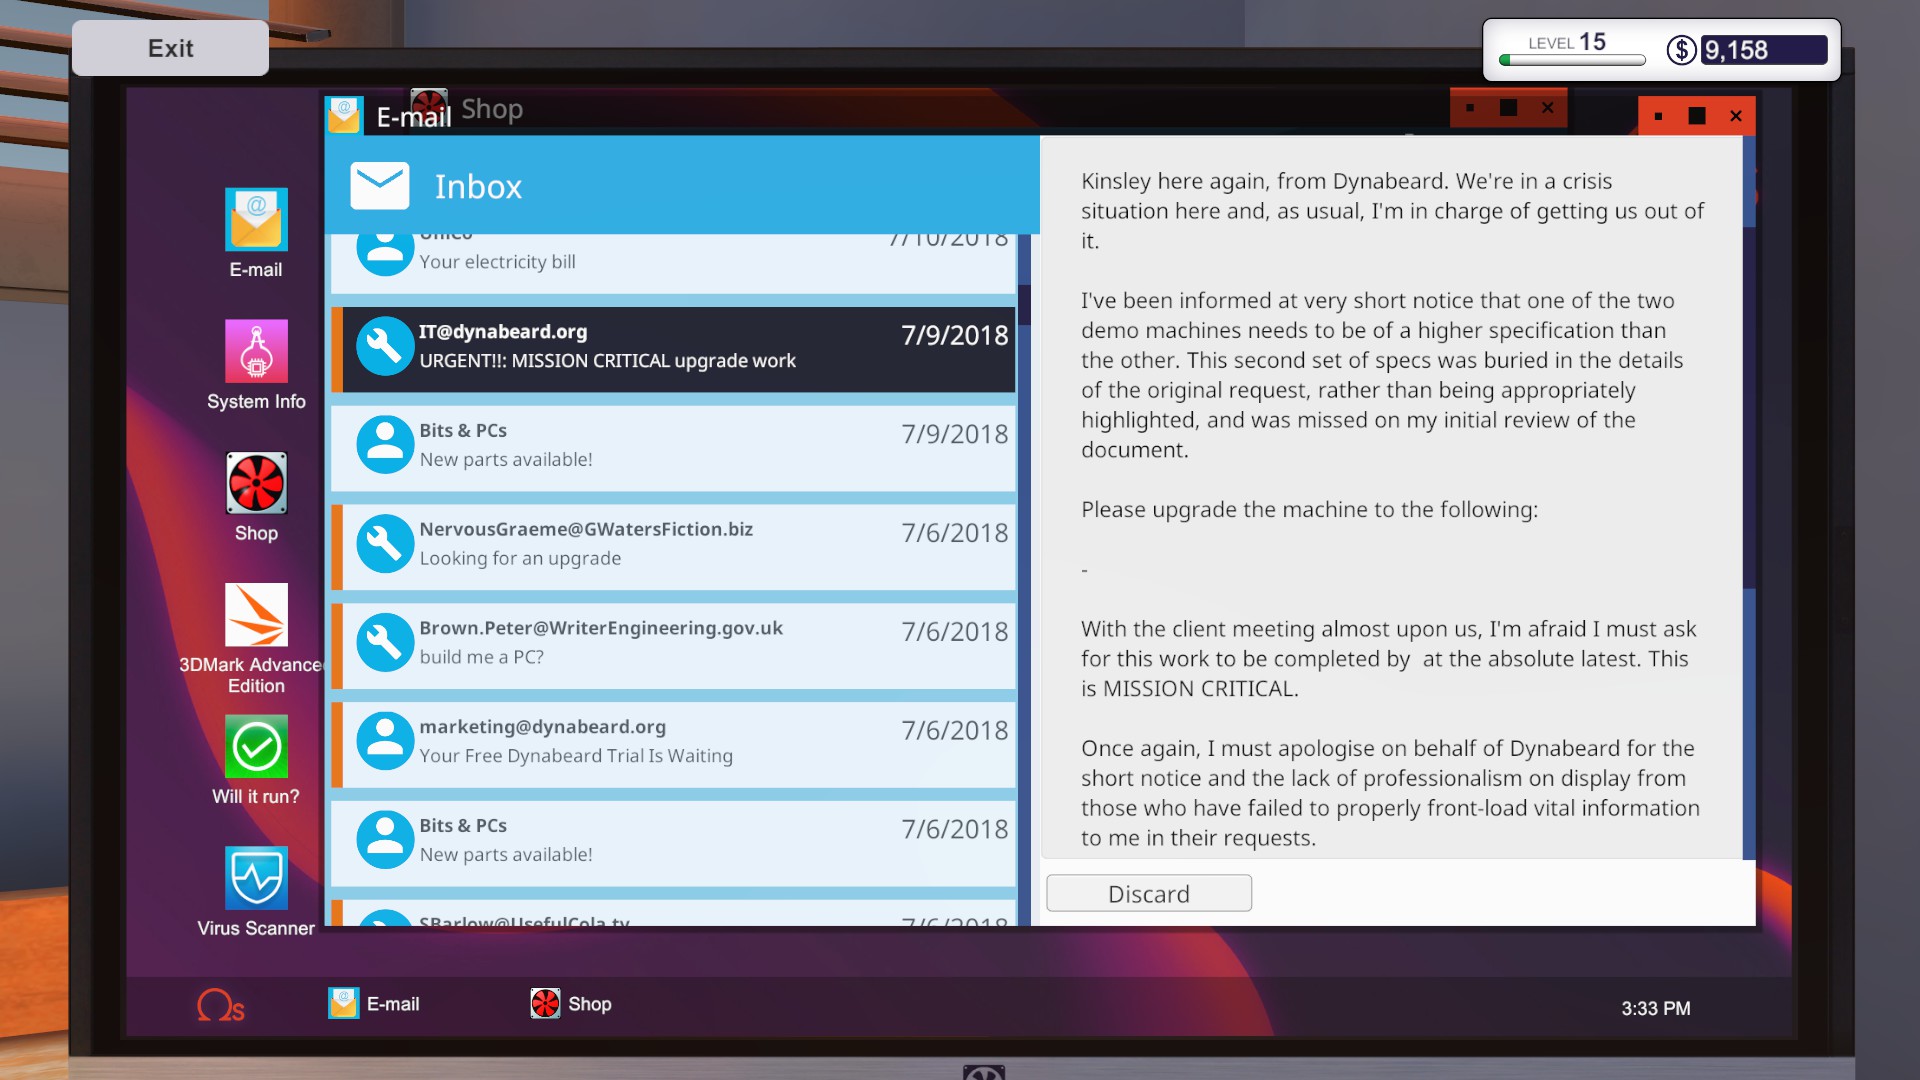
Task: Open the 'build me a PC?' email
Action: click(673, 646)
